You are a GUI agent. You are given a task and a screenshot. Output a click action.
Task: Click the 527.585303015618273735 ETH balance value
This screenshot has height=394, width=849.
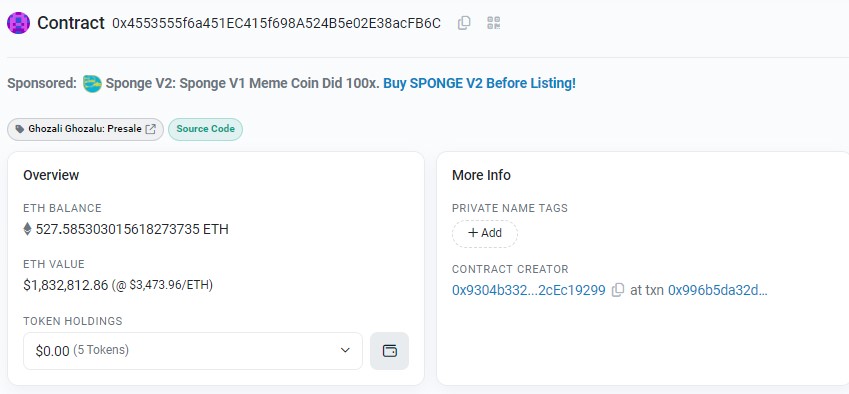tap(132, 229)
